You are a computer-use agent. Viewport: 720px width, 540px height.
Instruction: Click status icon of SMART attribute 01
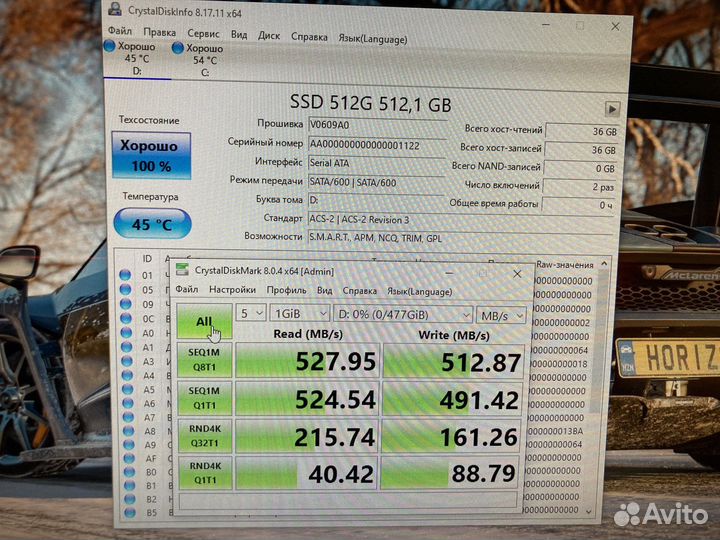coord(125,275)
